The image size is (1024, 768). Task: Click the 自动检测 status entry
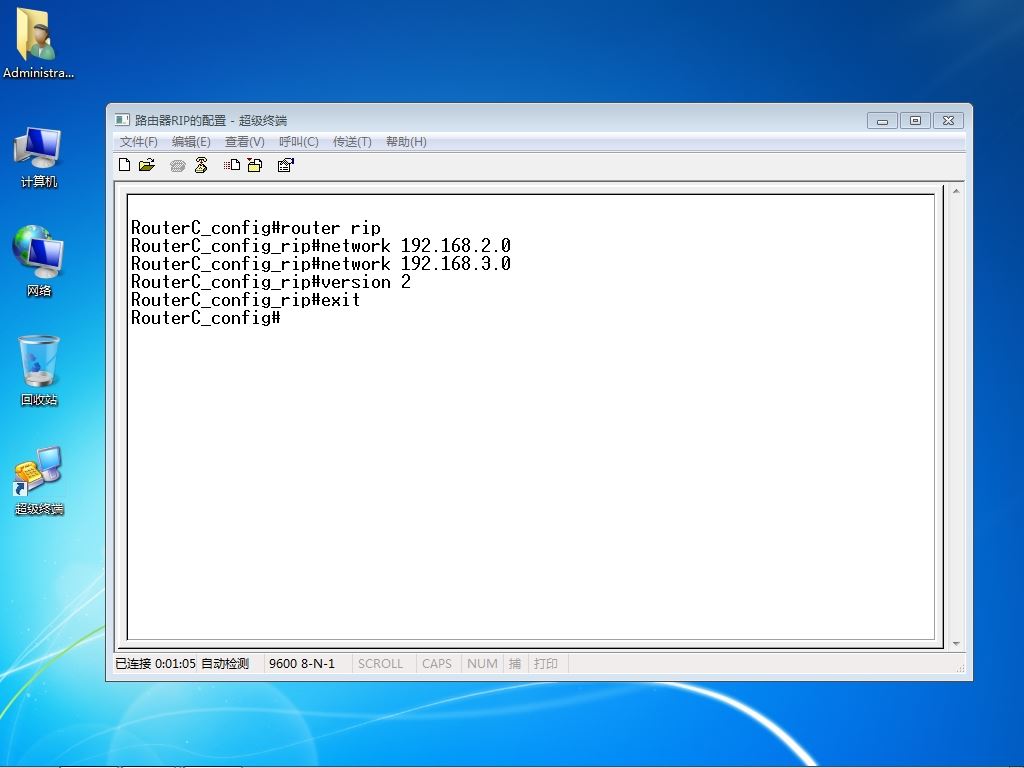(x=225, y=664)
